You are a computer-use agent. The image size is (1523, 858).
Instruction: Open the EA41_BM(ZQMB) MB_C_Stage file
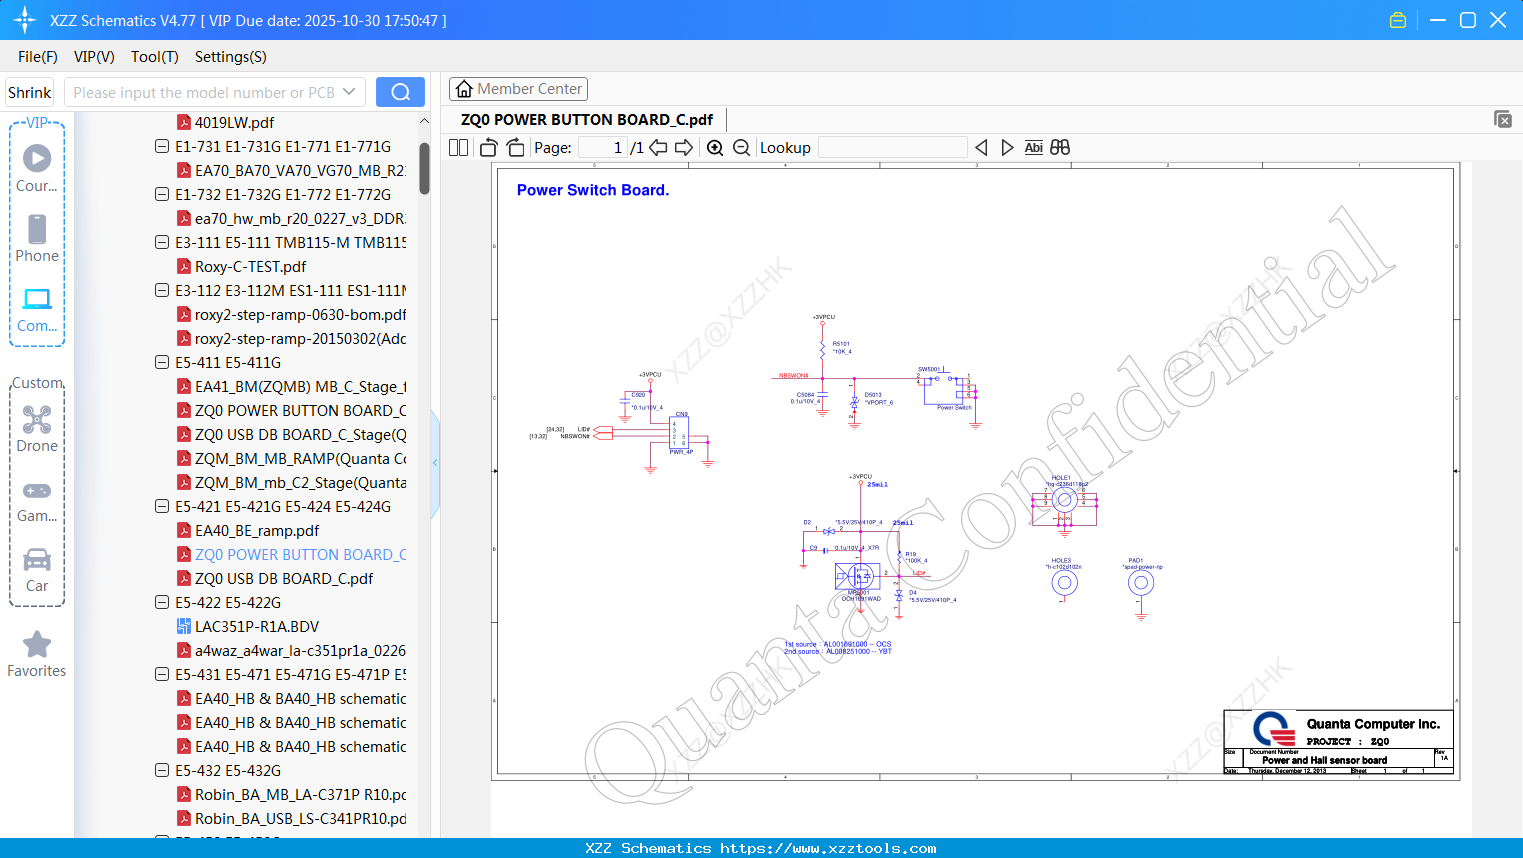coord(291,386)
